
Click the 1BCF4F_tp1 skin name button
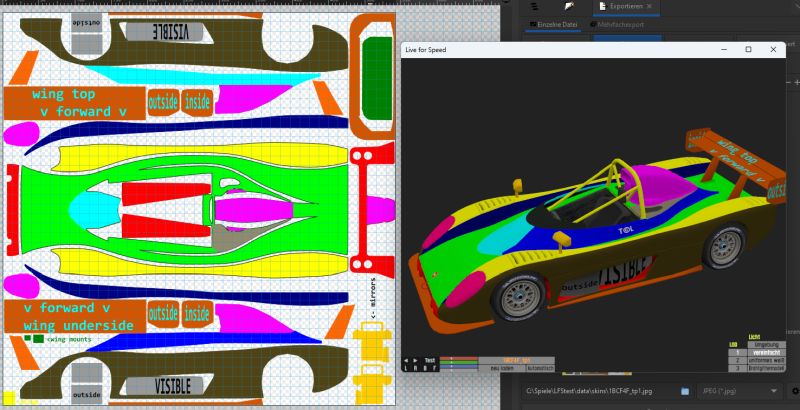tap(517, 360)
